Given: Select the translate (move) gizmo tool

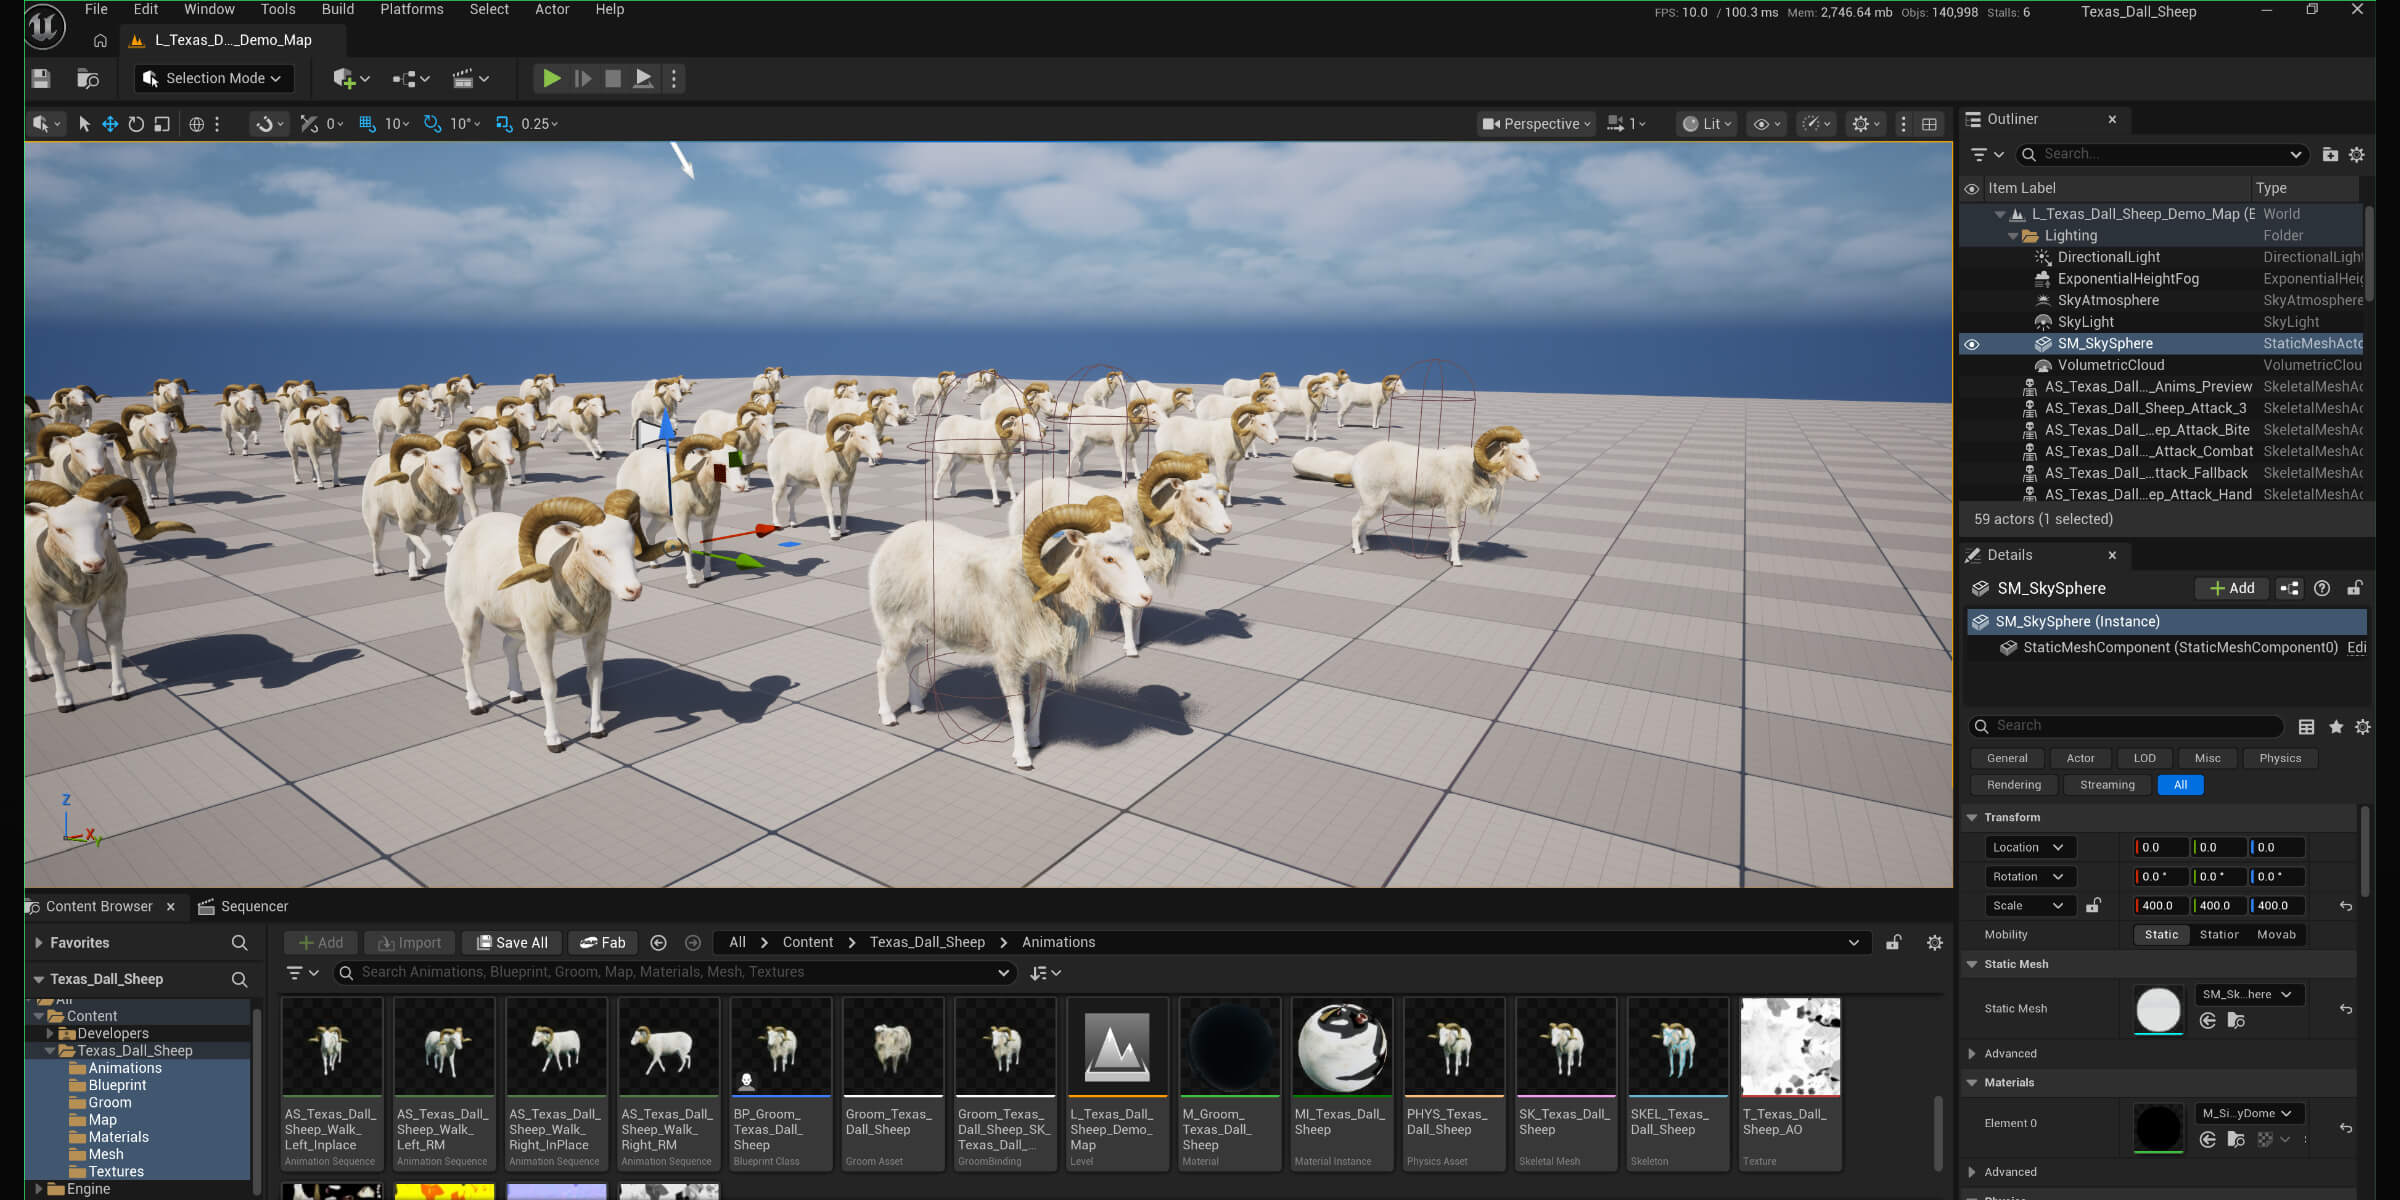Looking at the screenshot, I should point(110,124).
